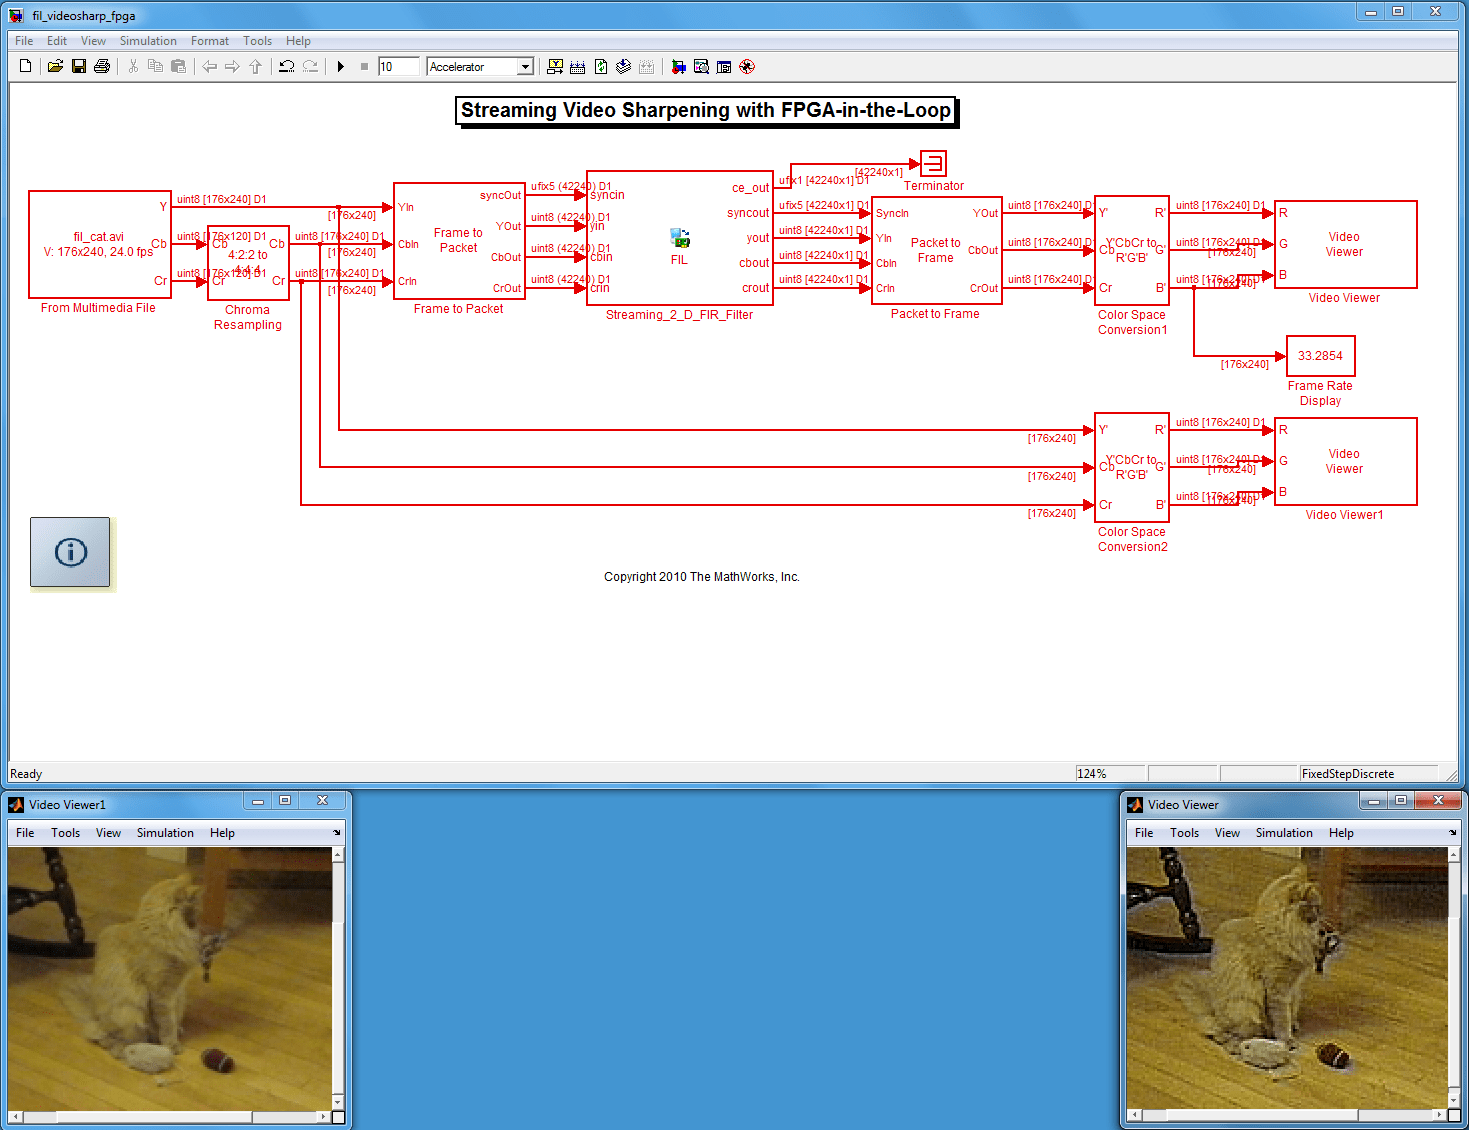Select the From Multimedia File block

tap(100, 244)
